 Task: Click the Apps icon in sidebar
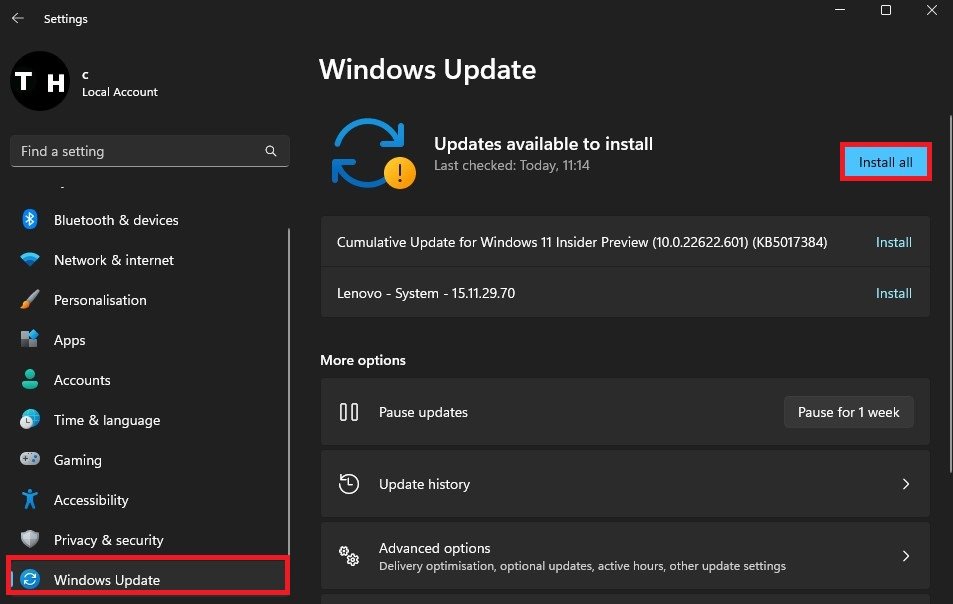tap(30, 340)
